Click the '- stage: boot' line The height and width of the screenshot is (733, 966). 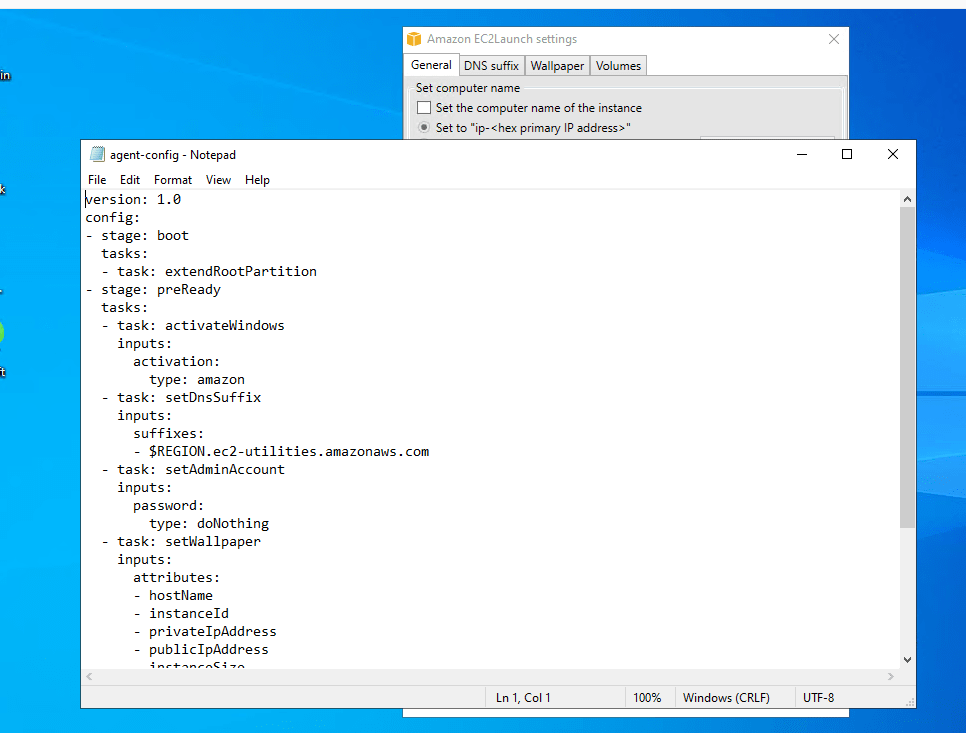(137, 235)
